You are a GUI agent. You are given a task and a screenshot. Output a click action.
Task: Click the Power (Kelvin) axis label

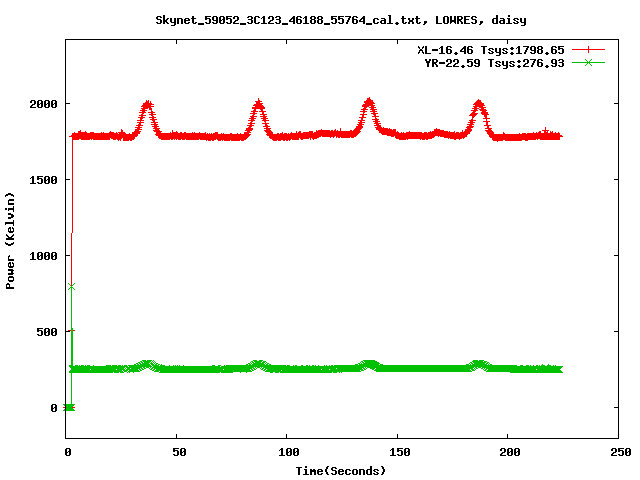pos(10,241)
